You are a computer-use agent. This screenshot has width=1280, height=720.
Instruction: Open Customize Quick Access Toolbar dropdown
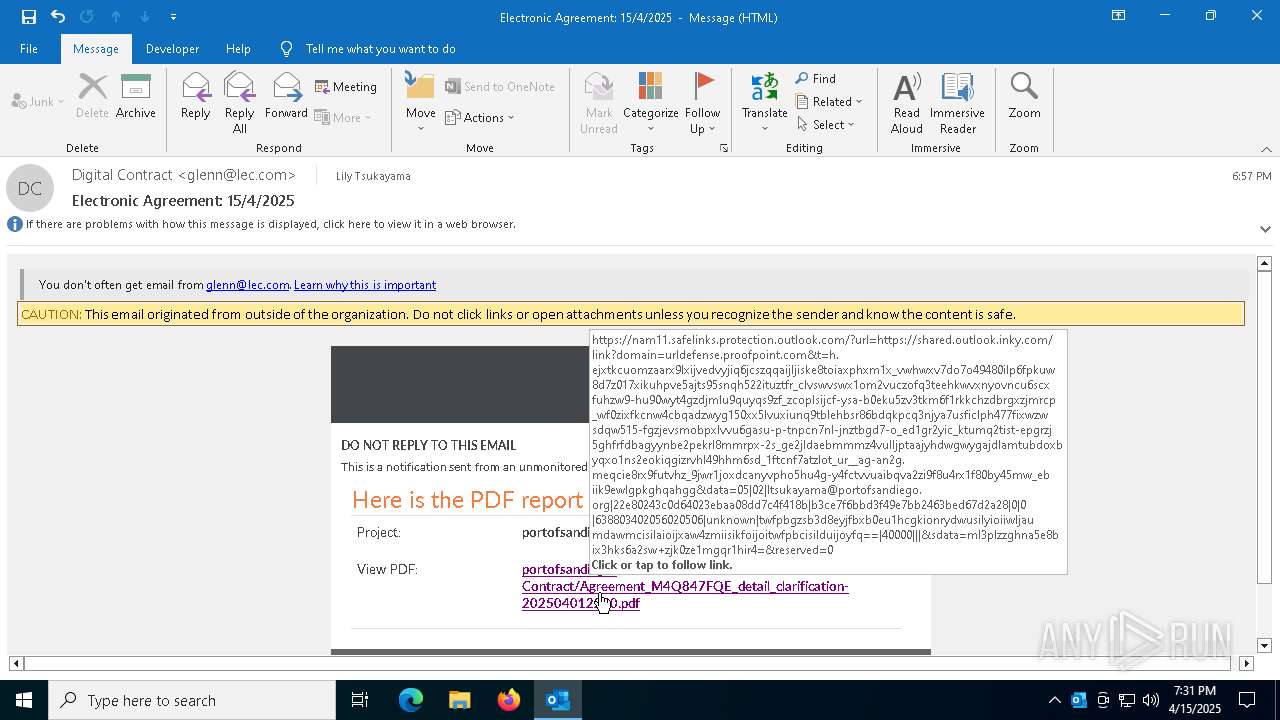coord(173,17)
